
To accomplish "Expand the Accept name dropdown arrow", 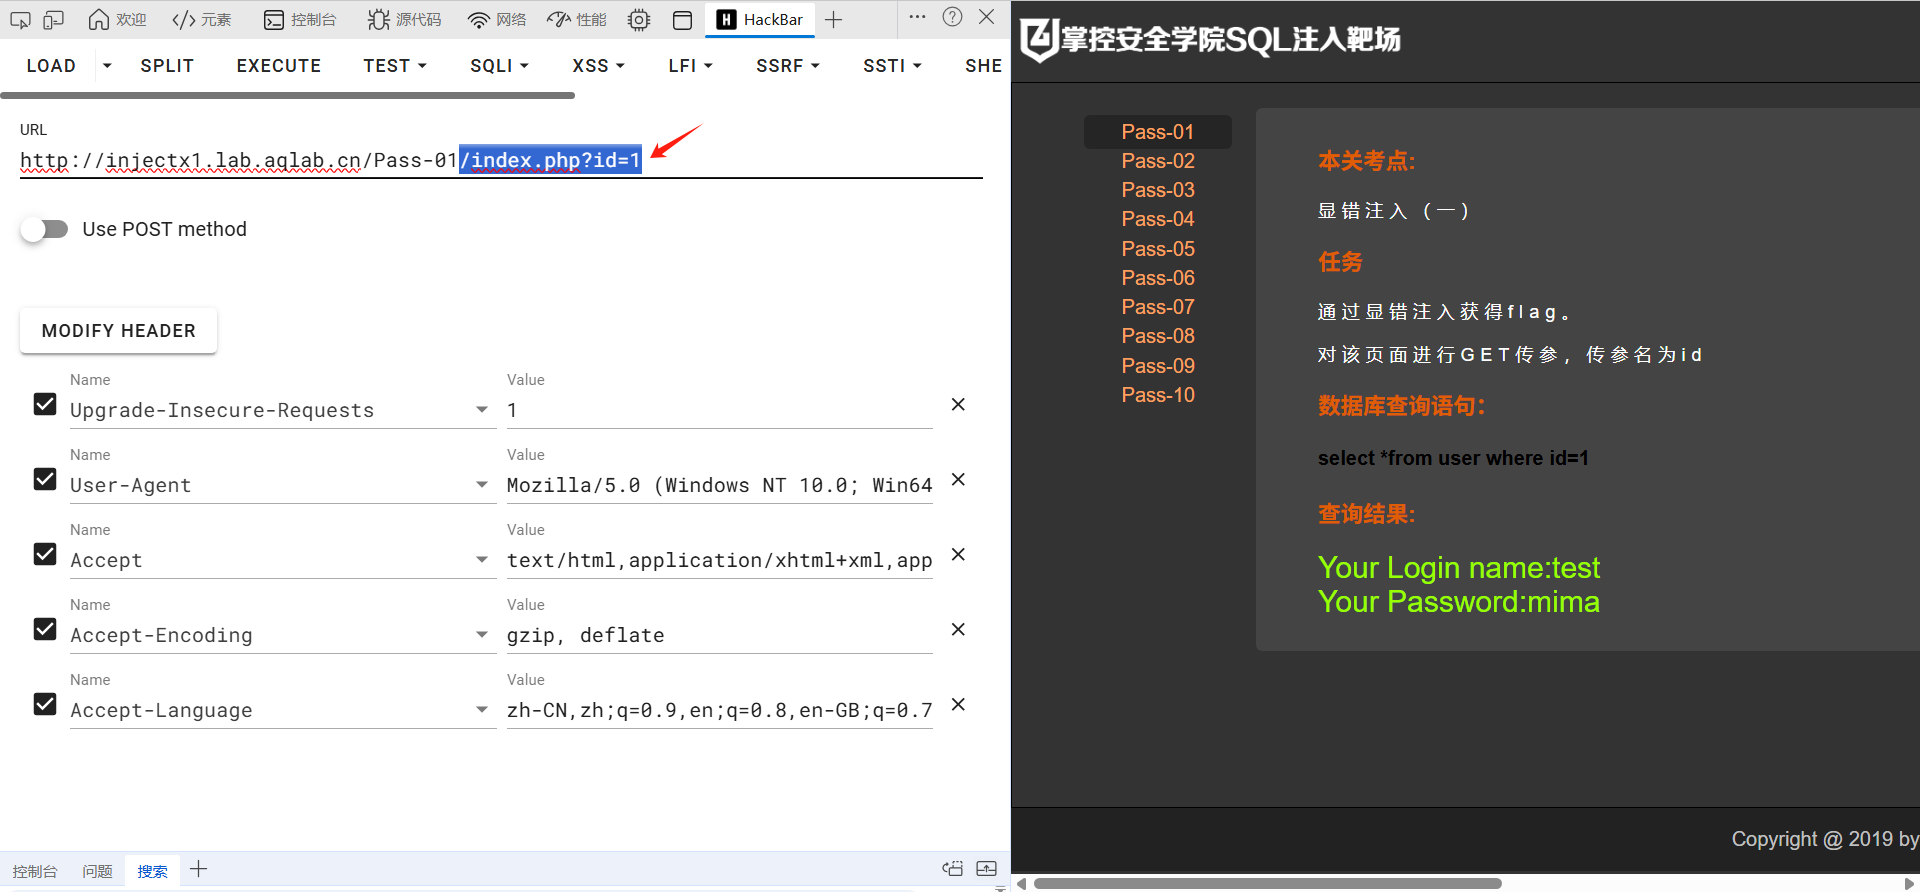I will (482, 560).
